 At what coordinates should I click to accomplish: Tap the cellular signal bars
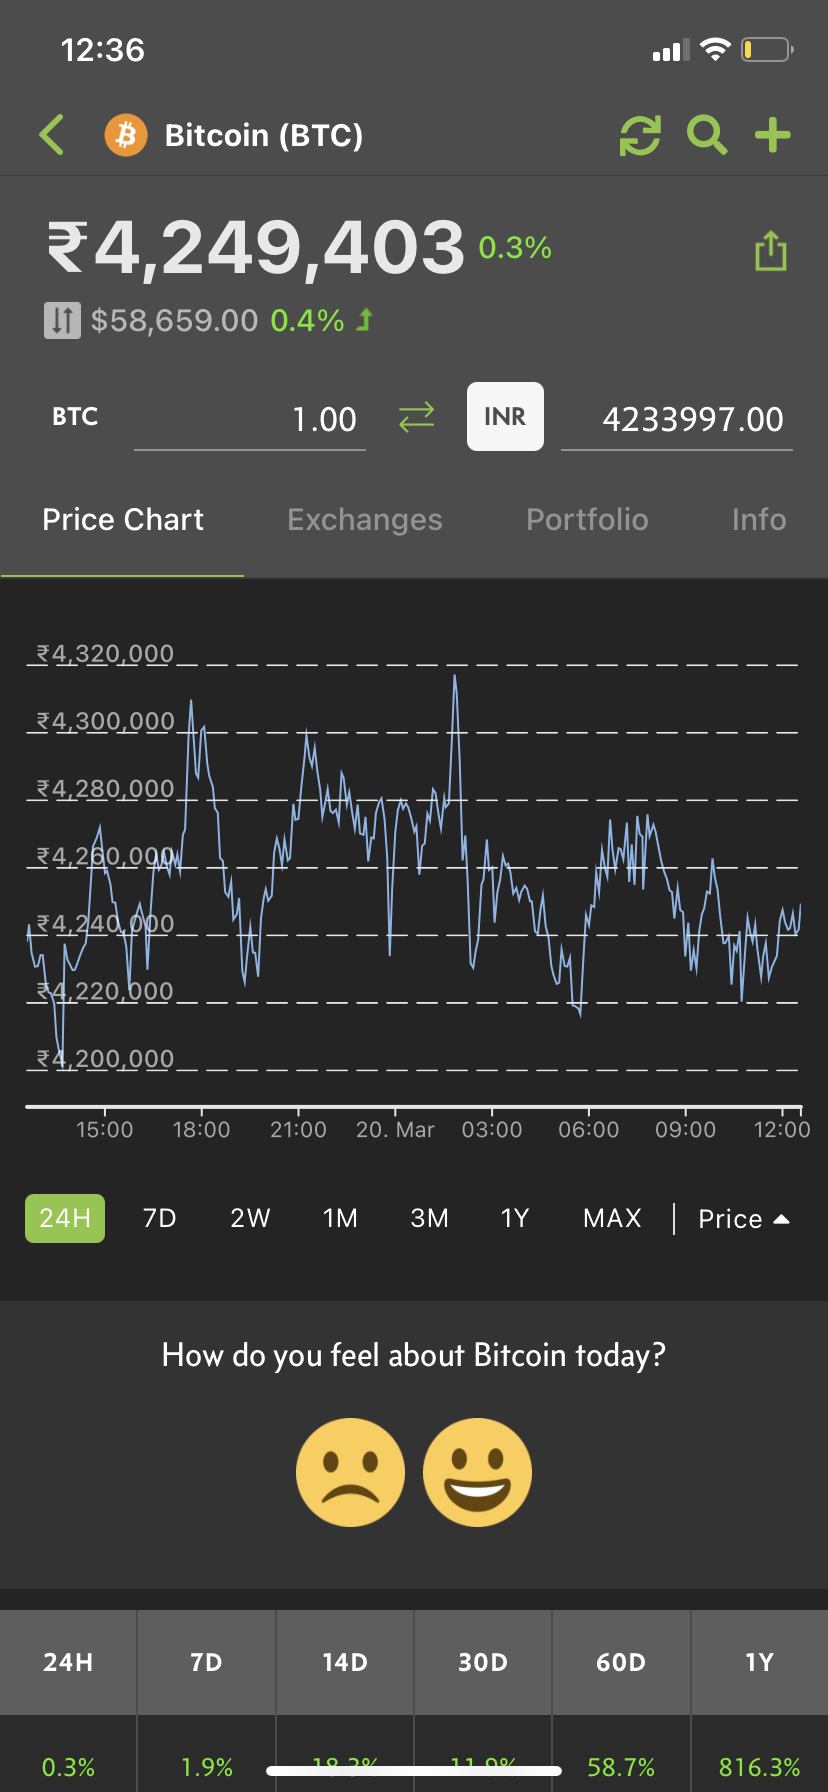coord(671,50)
